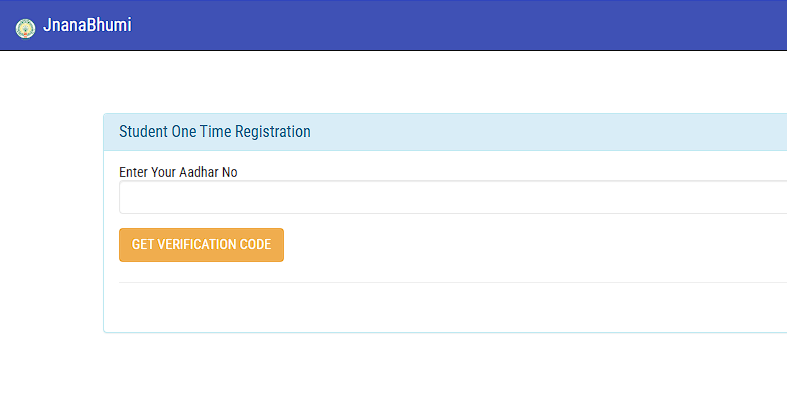The width and height of the screenshot is (787, 399).
Task: Click the word Registration in the panel title
Action: point(273,131)
